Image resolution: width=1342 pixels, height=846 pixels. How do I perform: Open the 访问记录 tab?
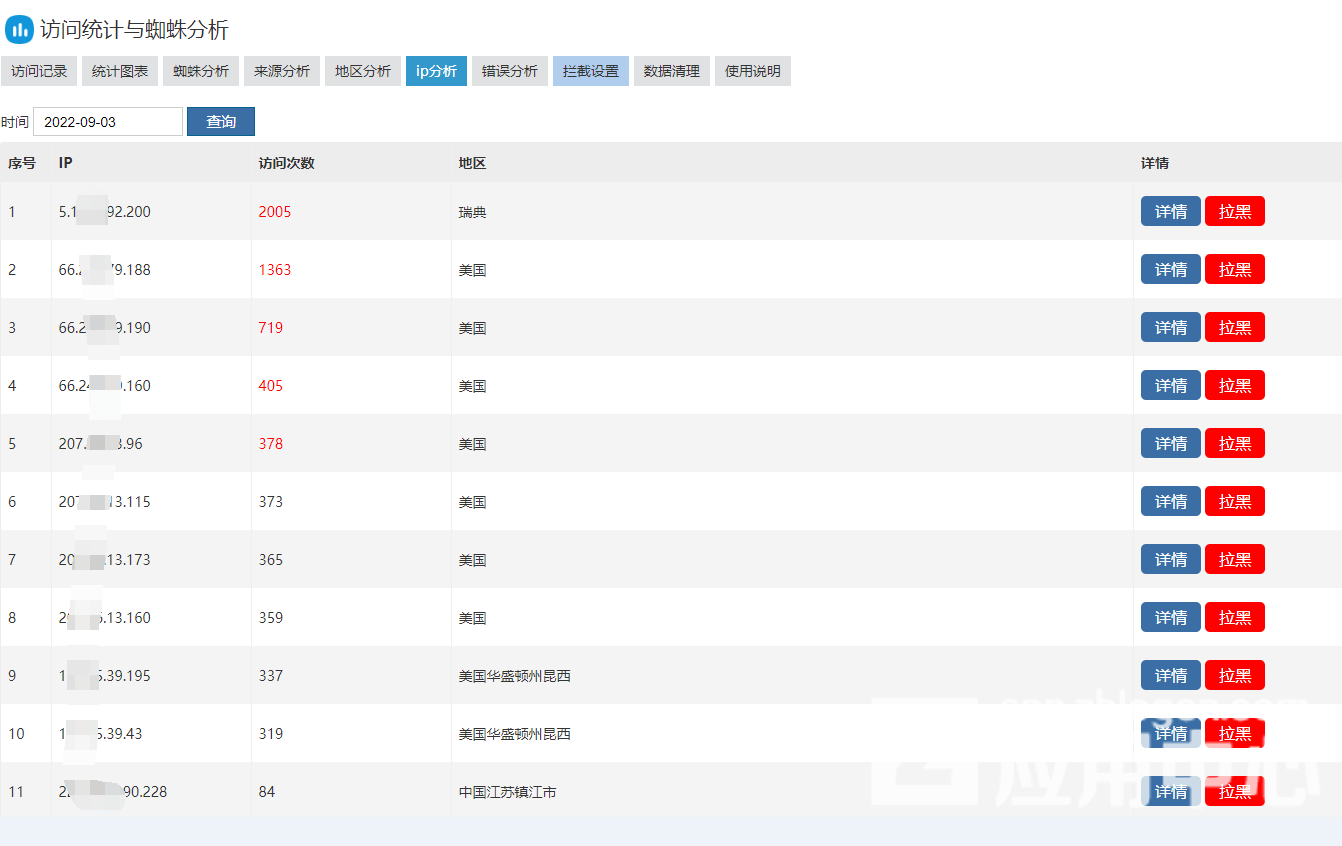39,71
